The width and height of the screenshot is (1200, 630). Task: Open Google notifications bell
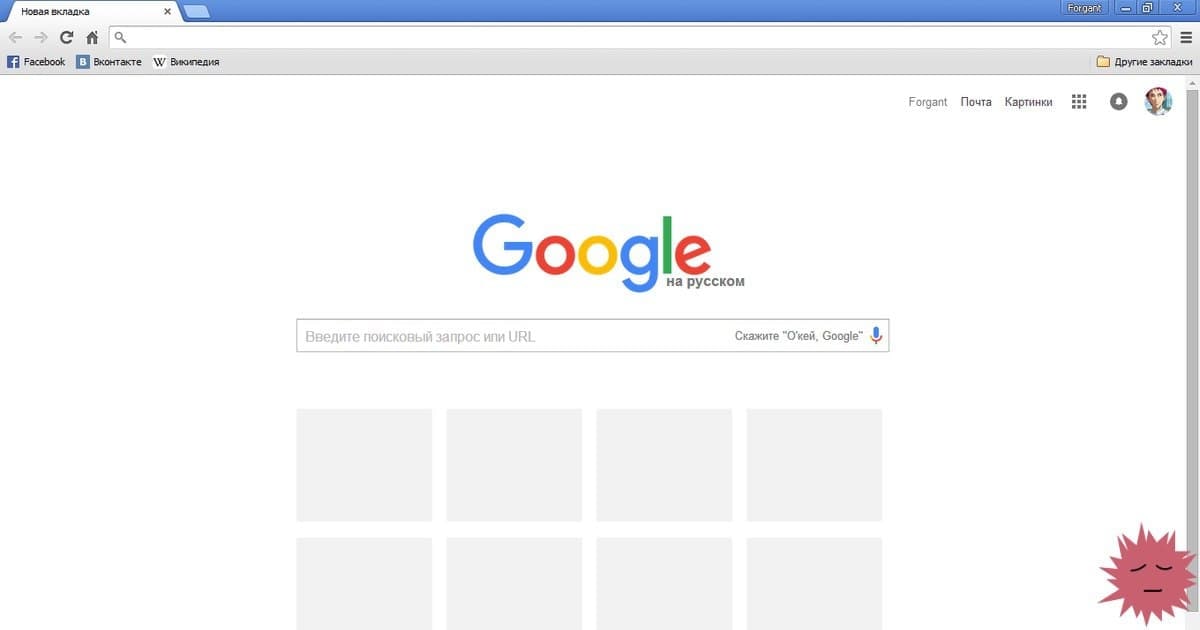(1119, 102)
